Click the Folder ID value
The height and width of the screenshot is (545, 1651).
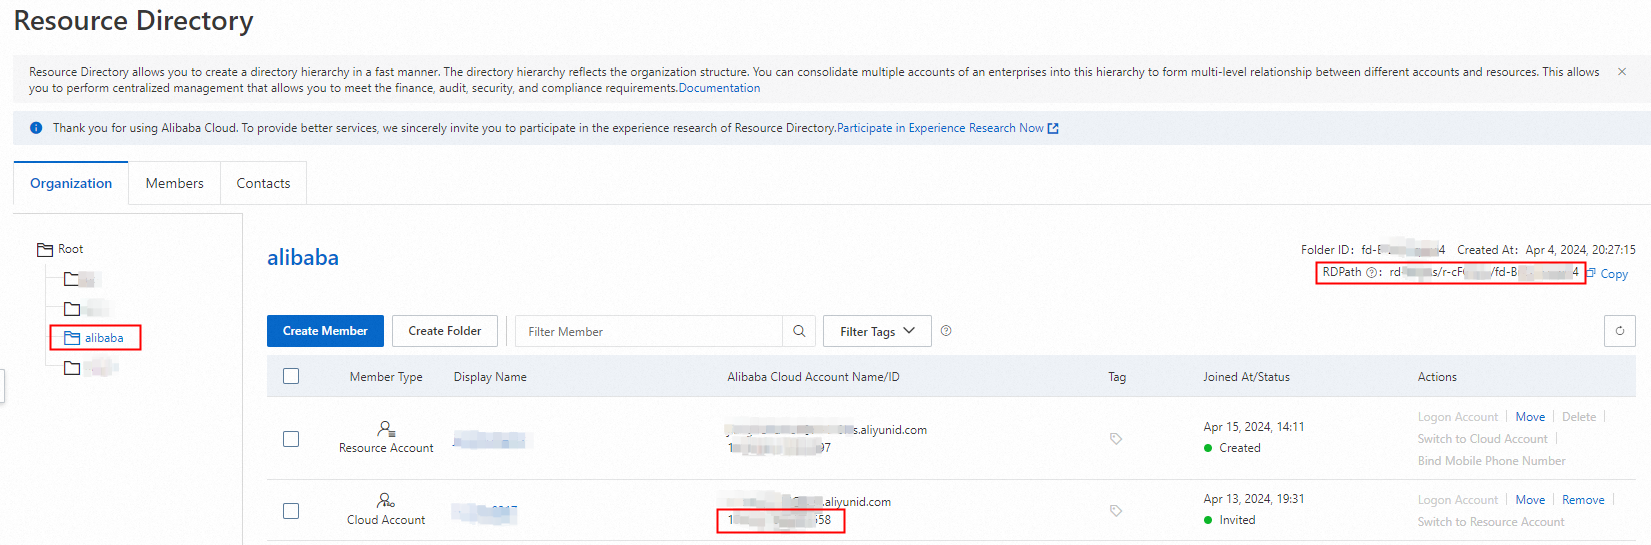coord(1403,250)
